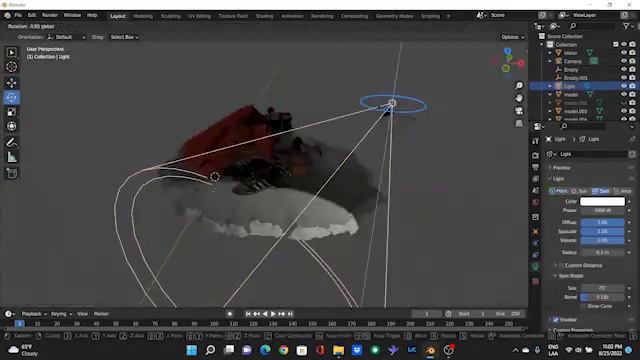Open the View Layer properties tab

coord(536,179)
